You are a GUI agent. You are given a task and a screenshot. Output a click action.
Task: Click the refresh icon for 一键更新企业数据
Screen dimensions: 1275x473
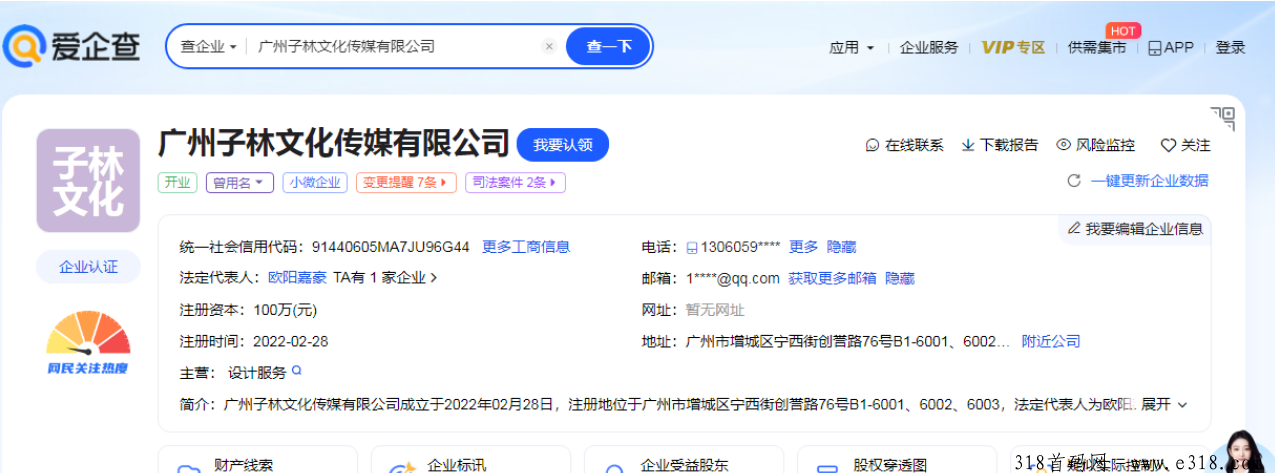click(x=1074, y=181)
